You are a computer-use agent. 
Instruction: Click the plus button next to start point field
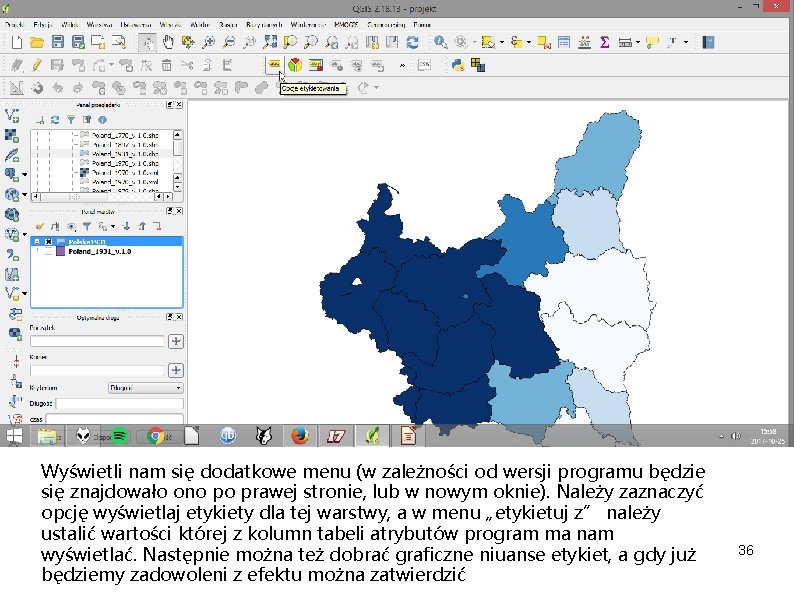[x=176, y=341]
